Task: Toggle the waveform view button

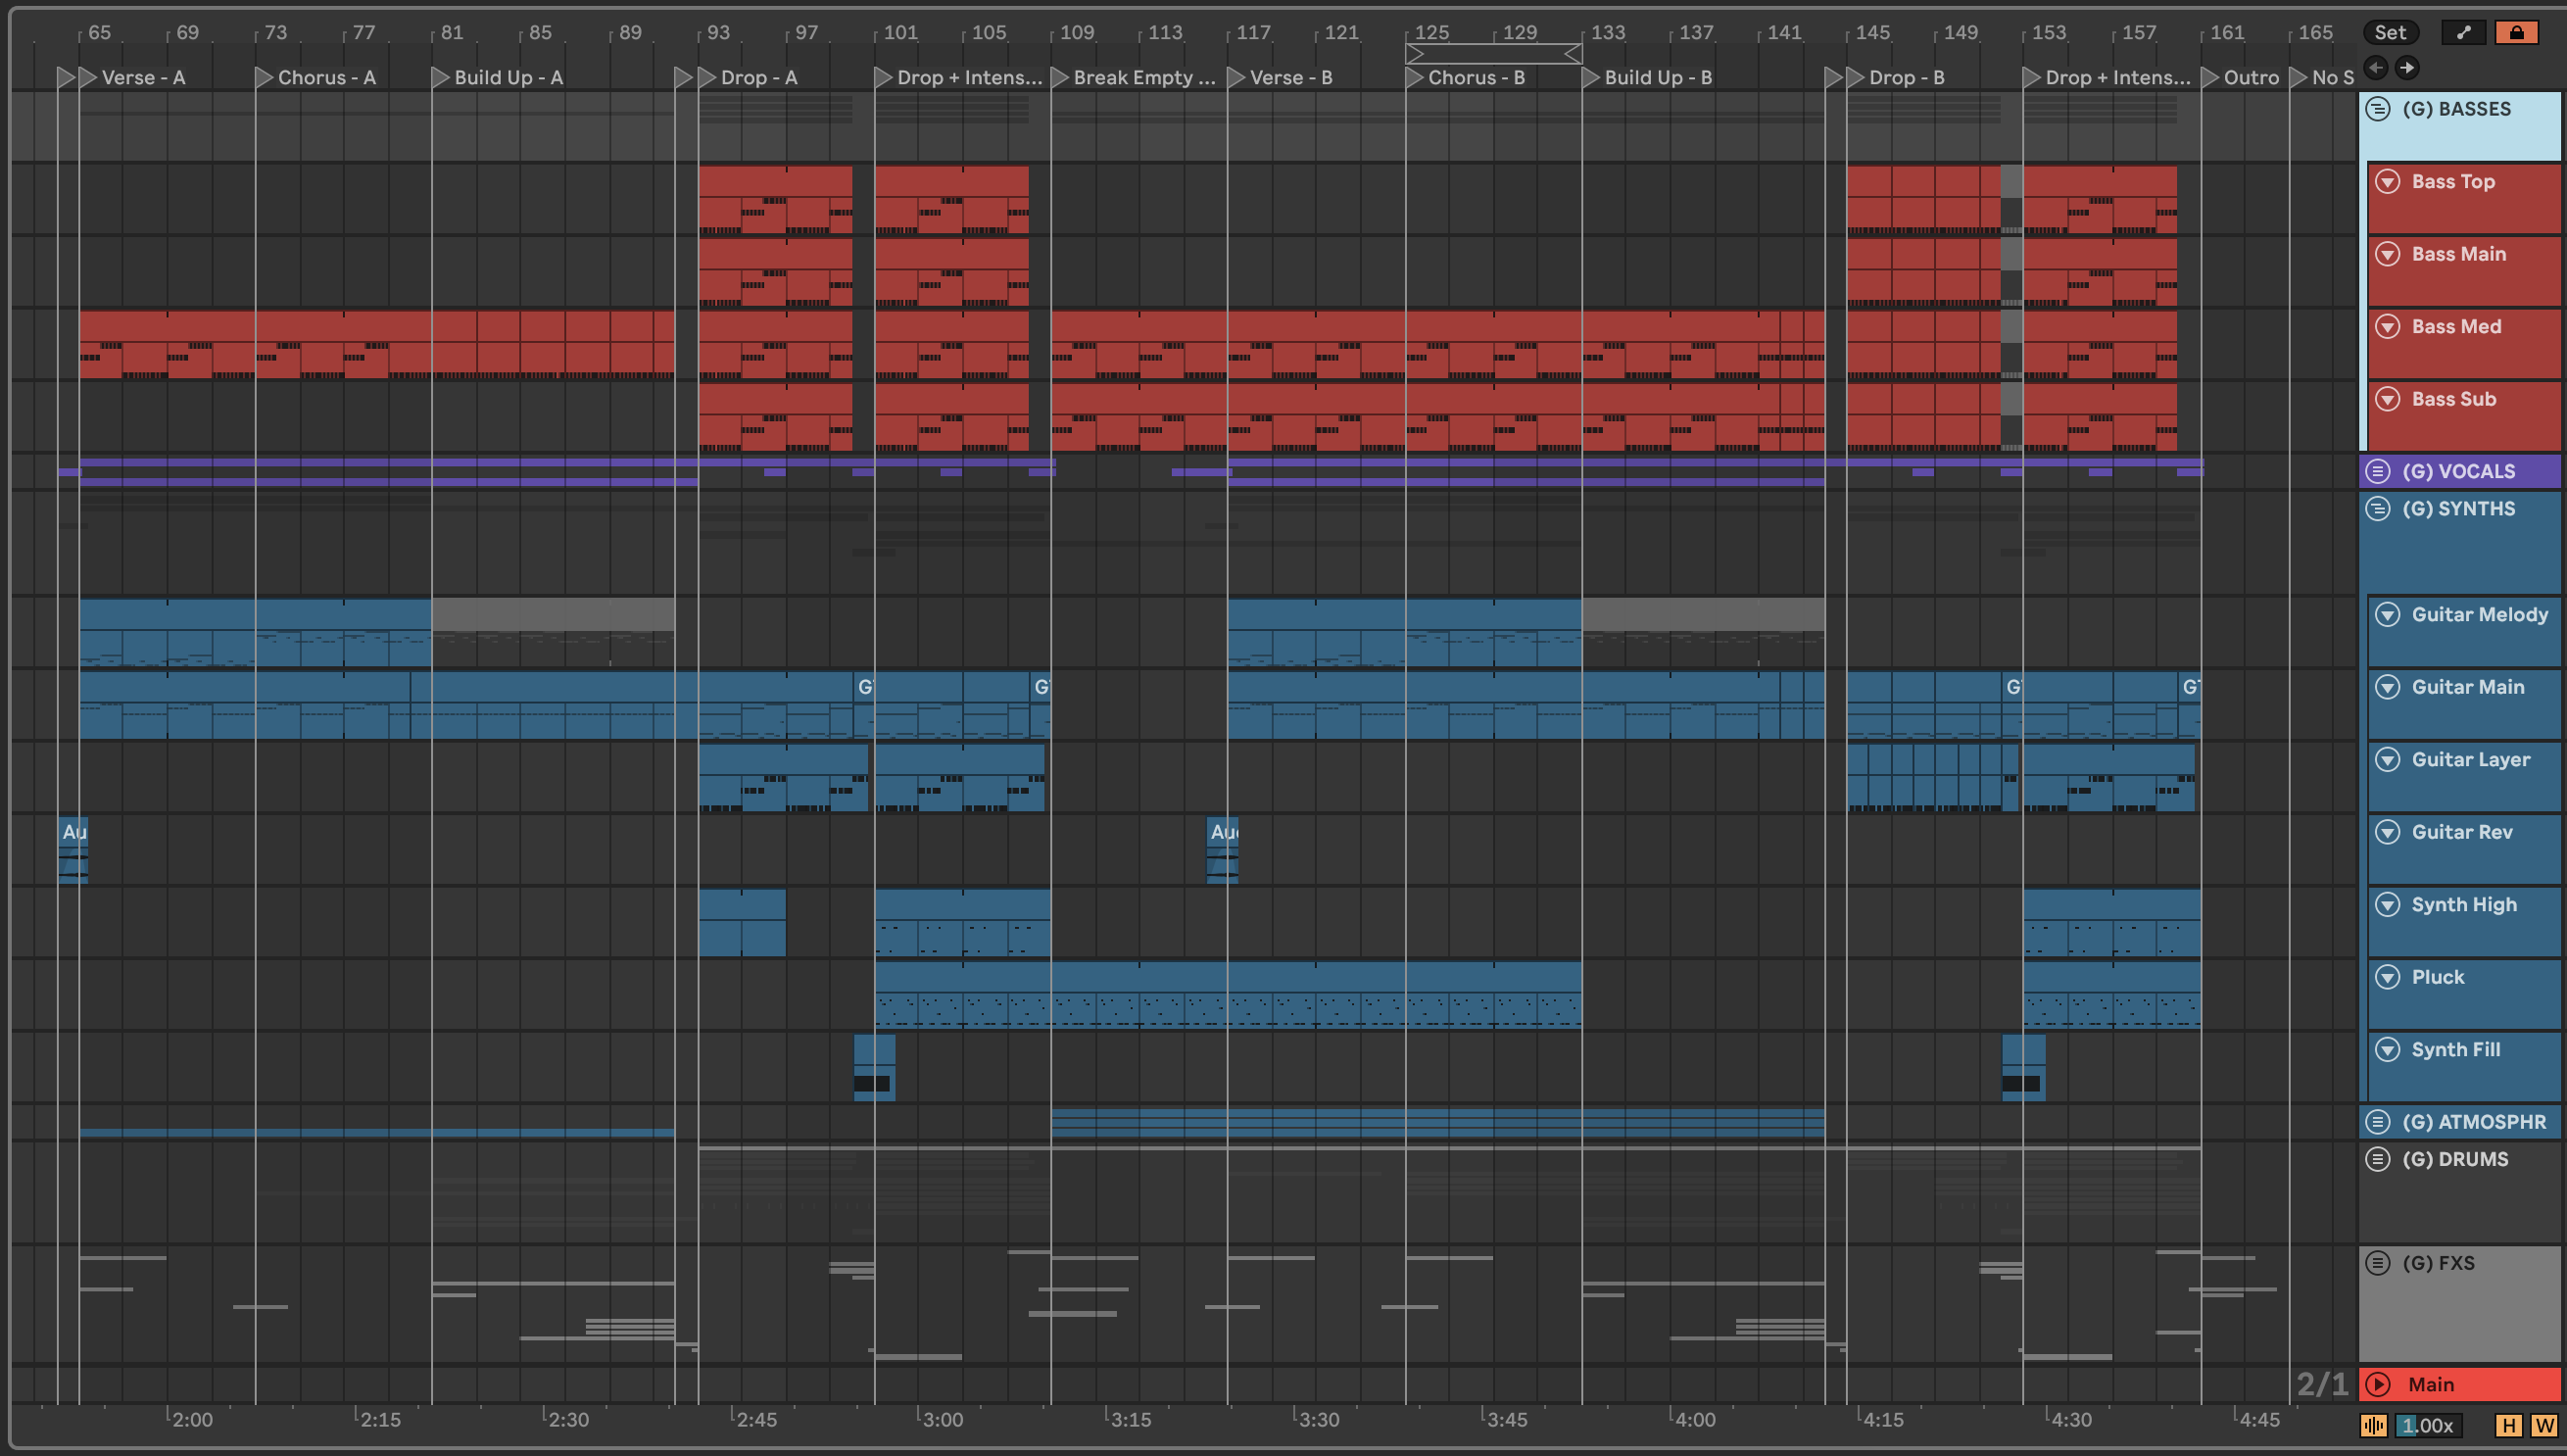Action: tap(2374, 1426)
